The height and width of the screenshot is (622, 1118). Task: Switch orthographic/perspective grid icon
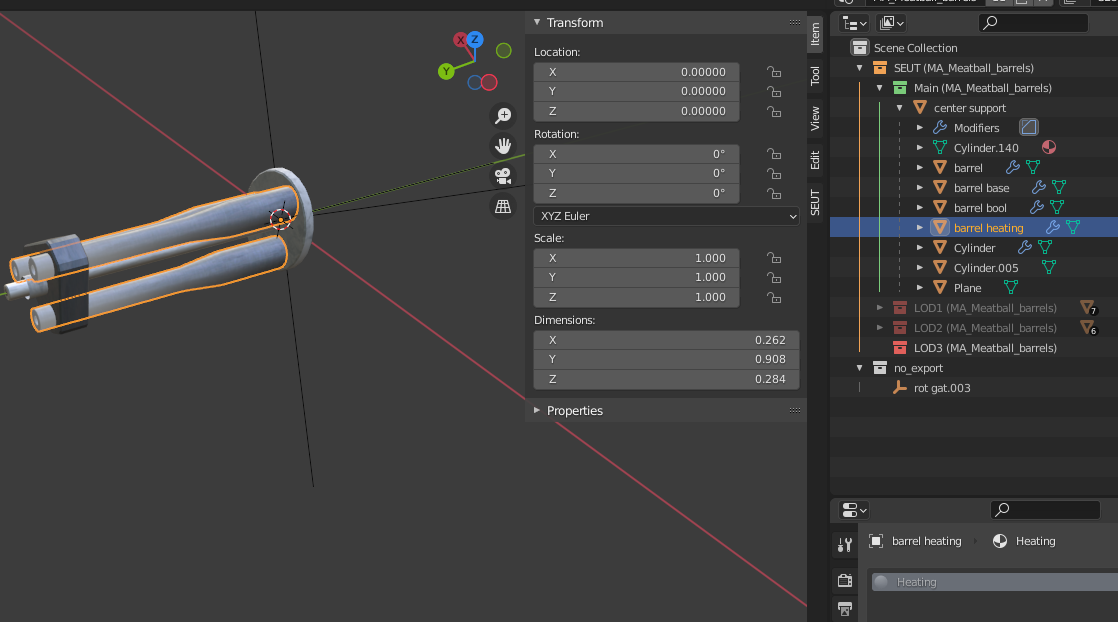pos(503,207)
